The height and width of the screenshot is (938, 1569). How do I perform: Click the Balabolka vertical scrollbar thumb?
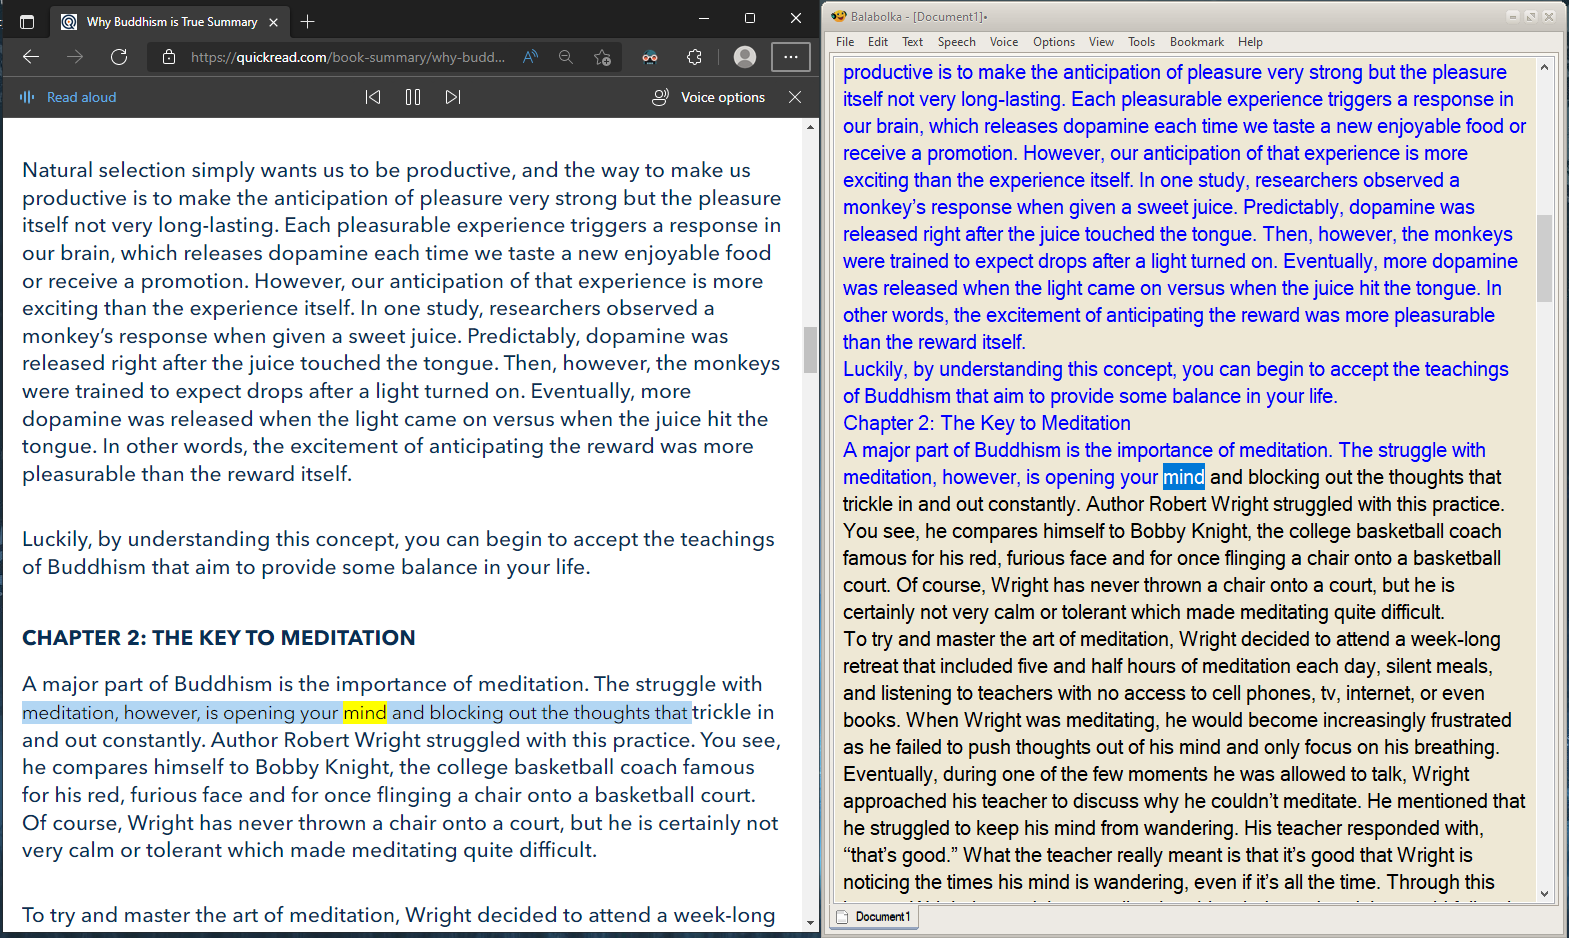(1544, 258)
